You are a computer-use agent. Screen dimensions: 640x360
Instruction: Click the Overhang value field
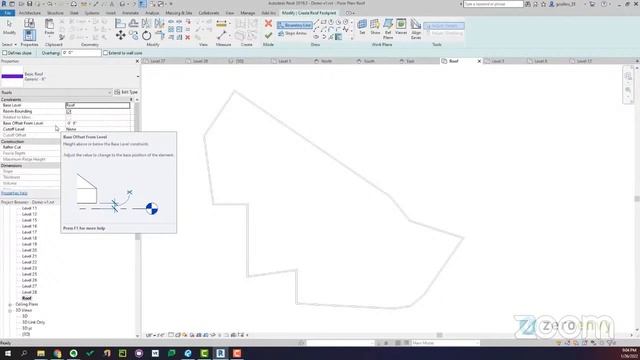point(81,53)
